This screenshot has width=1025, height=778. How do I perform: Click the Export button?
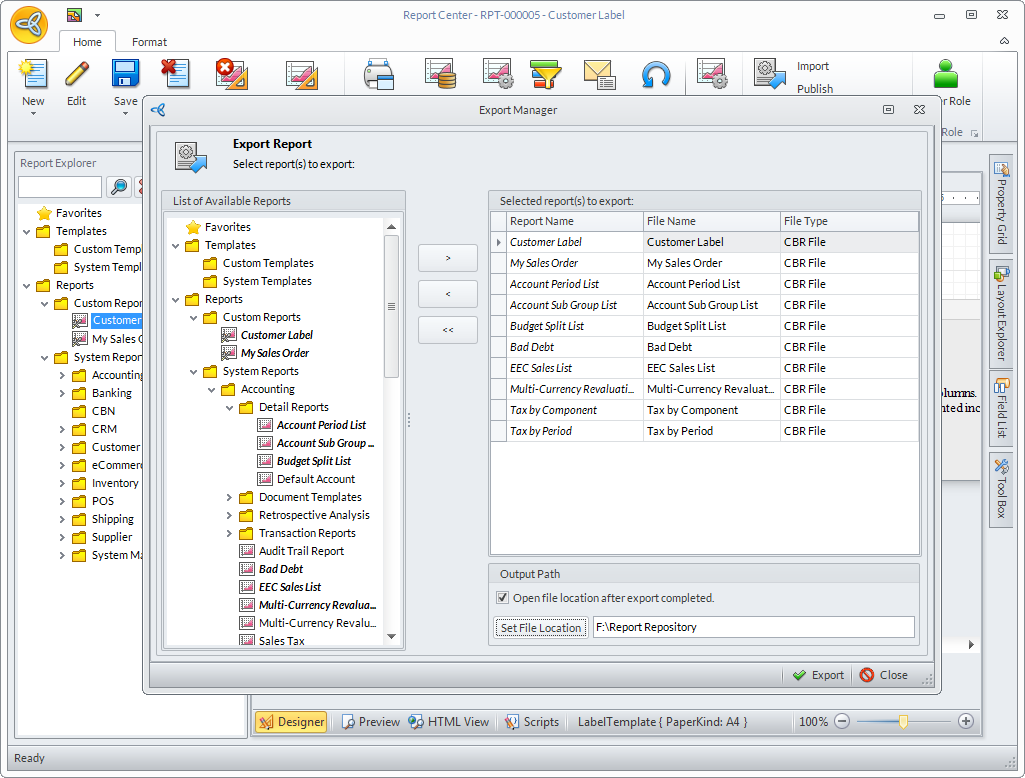point(818,675)
